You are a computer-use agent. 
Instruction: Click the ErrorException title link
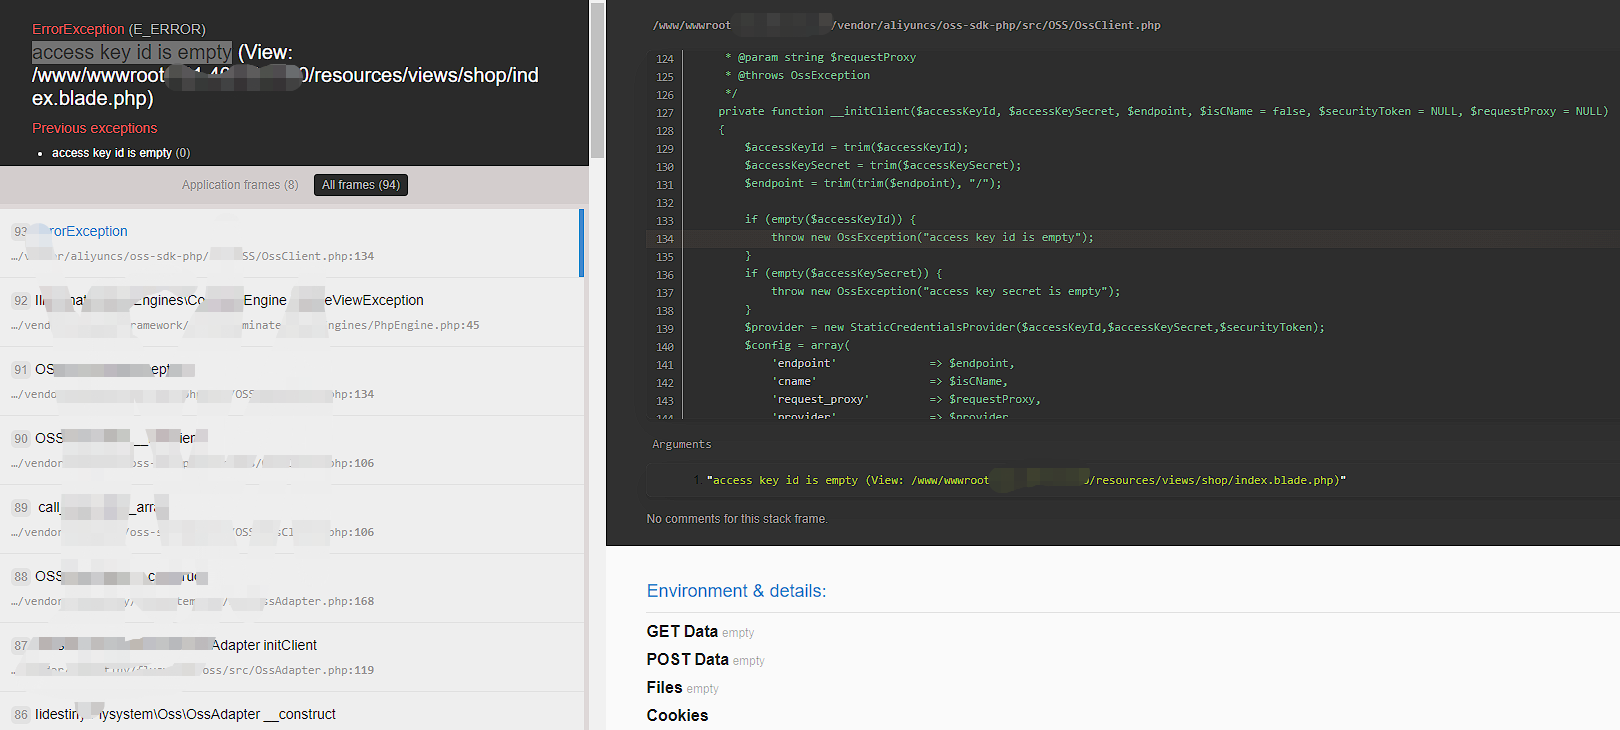pyautogui.click(x=78, y=29)
